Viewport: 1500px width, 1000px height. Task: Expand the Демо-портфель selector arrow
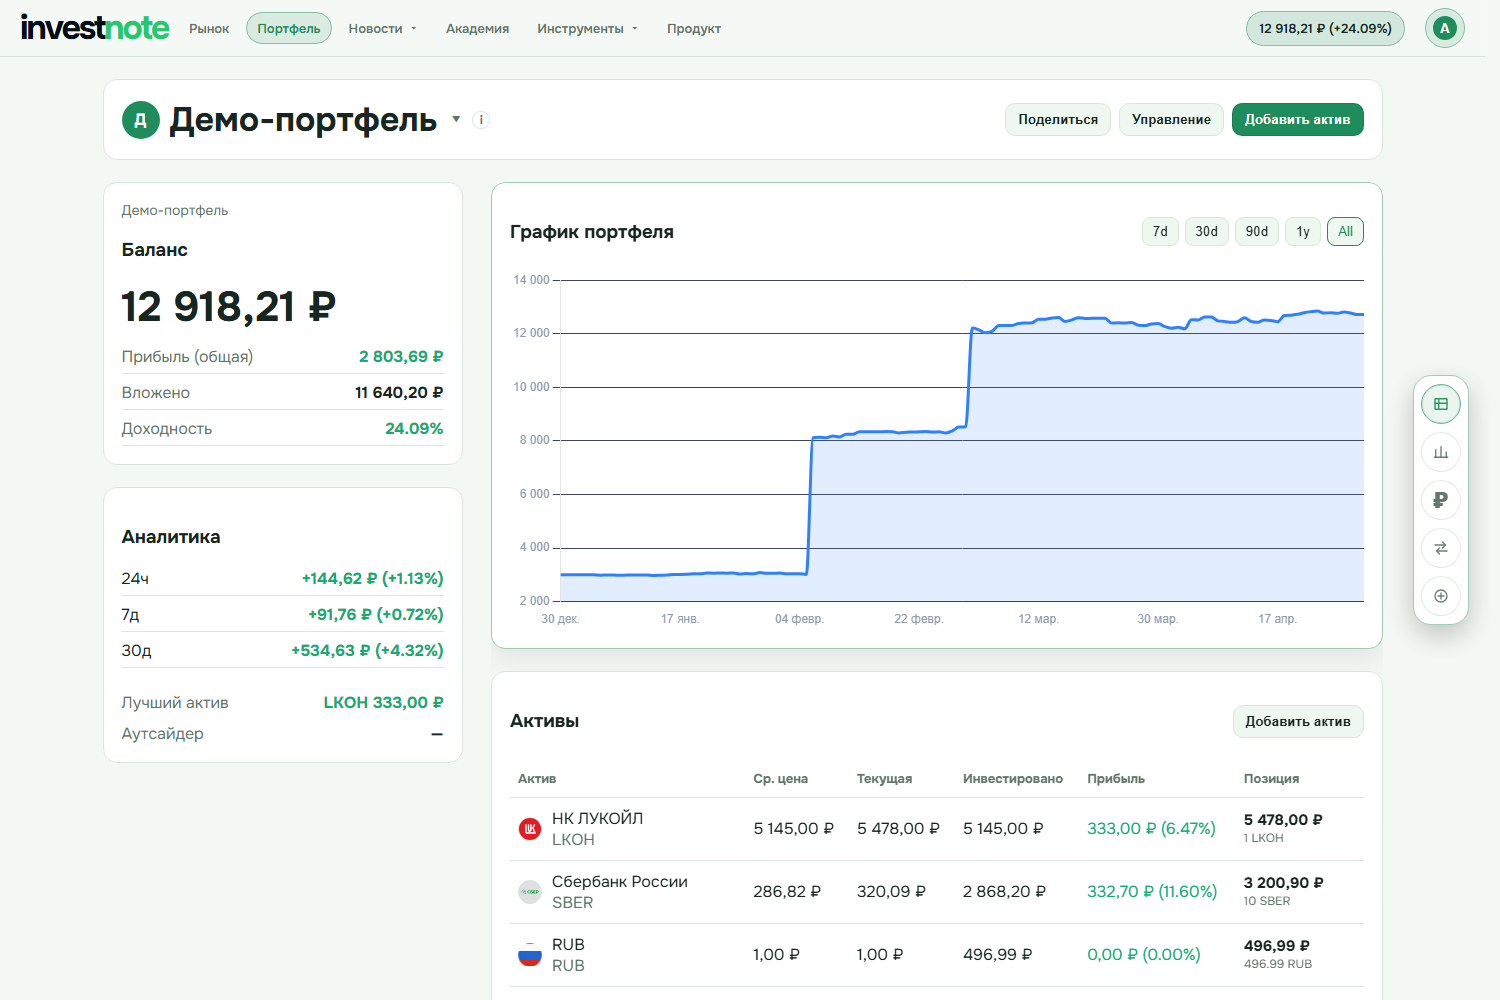click(x=456, y=119)
